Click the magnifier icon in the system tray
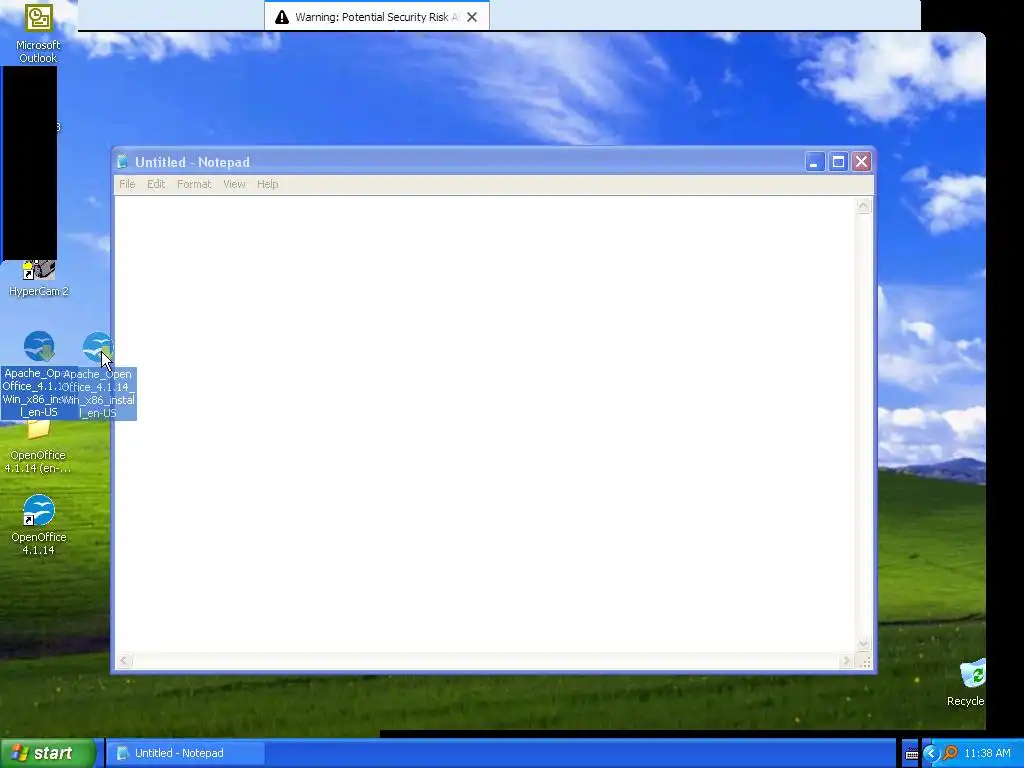1024x768 pixels. pyautogui.click(x=950, y=754)
